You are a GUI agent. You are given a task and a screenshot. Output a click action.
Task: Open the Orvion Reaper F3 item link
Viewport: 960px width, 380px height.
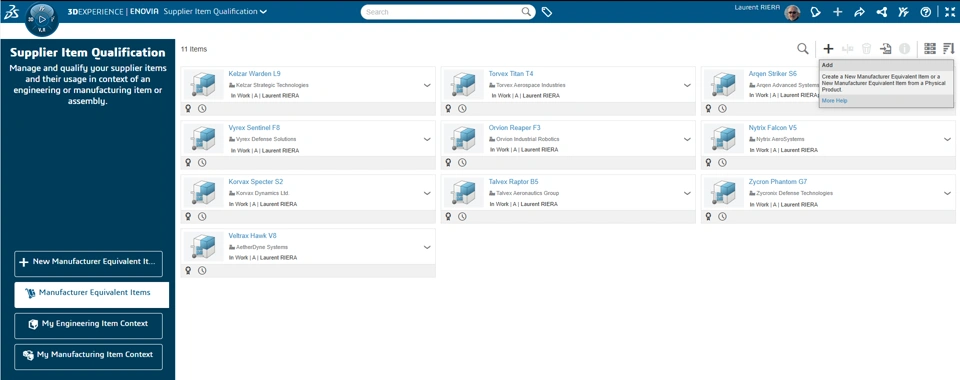click(514, 128)
